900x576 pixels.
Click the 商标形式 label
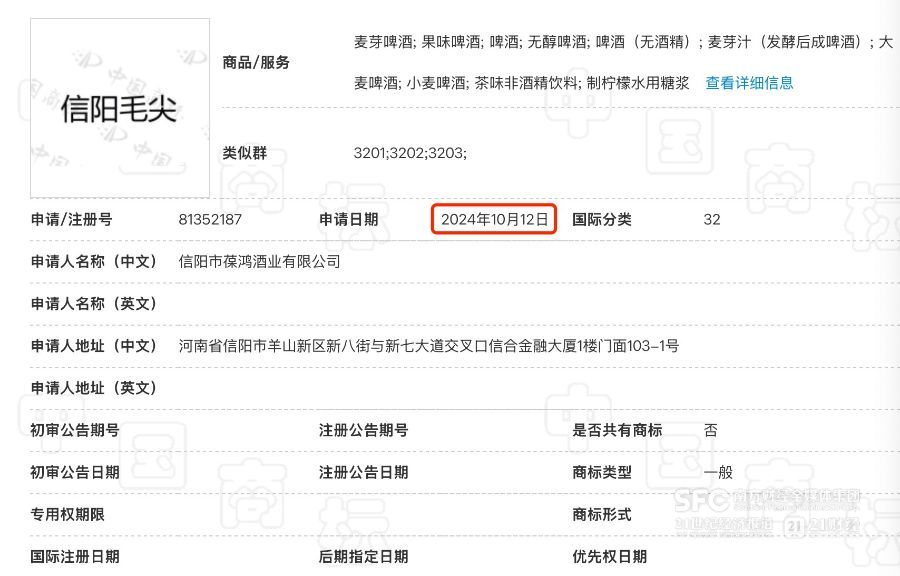click(602, 515)
